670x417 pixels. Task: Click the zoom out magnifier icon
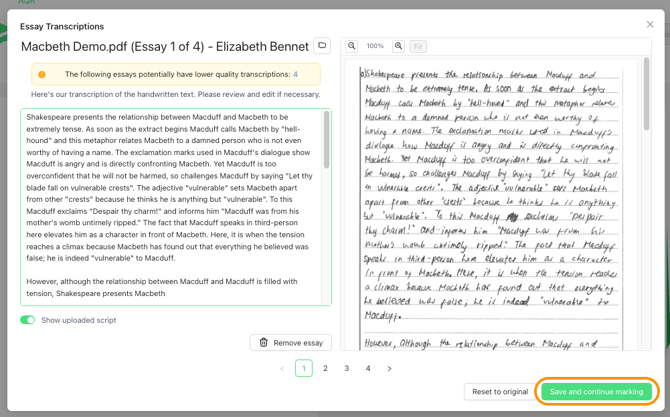click(x=351, y=46)
